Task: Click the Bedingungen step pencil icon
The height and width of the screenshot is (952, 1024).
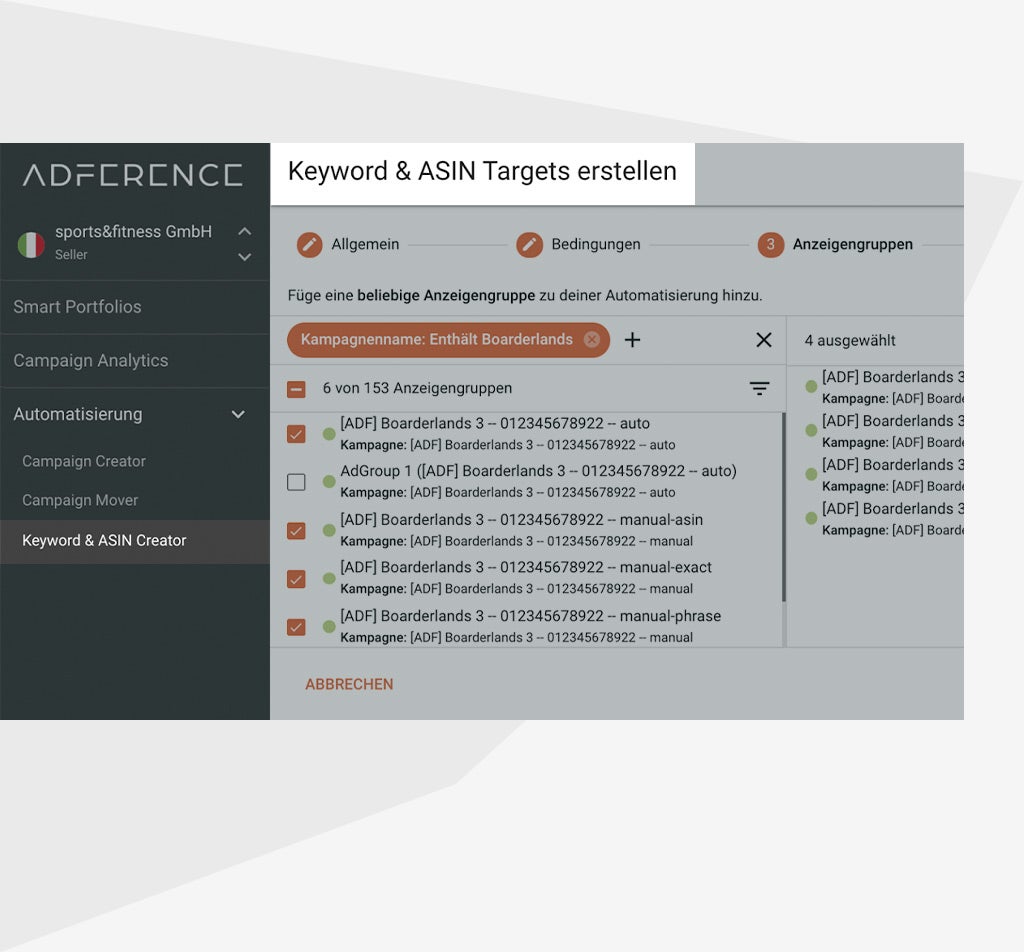Action: [x=530, y=245]
